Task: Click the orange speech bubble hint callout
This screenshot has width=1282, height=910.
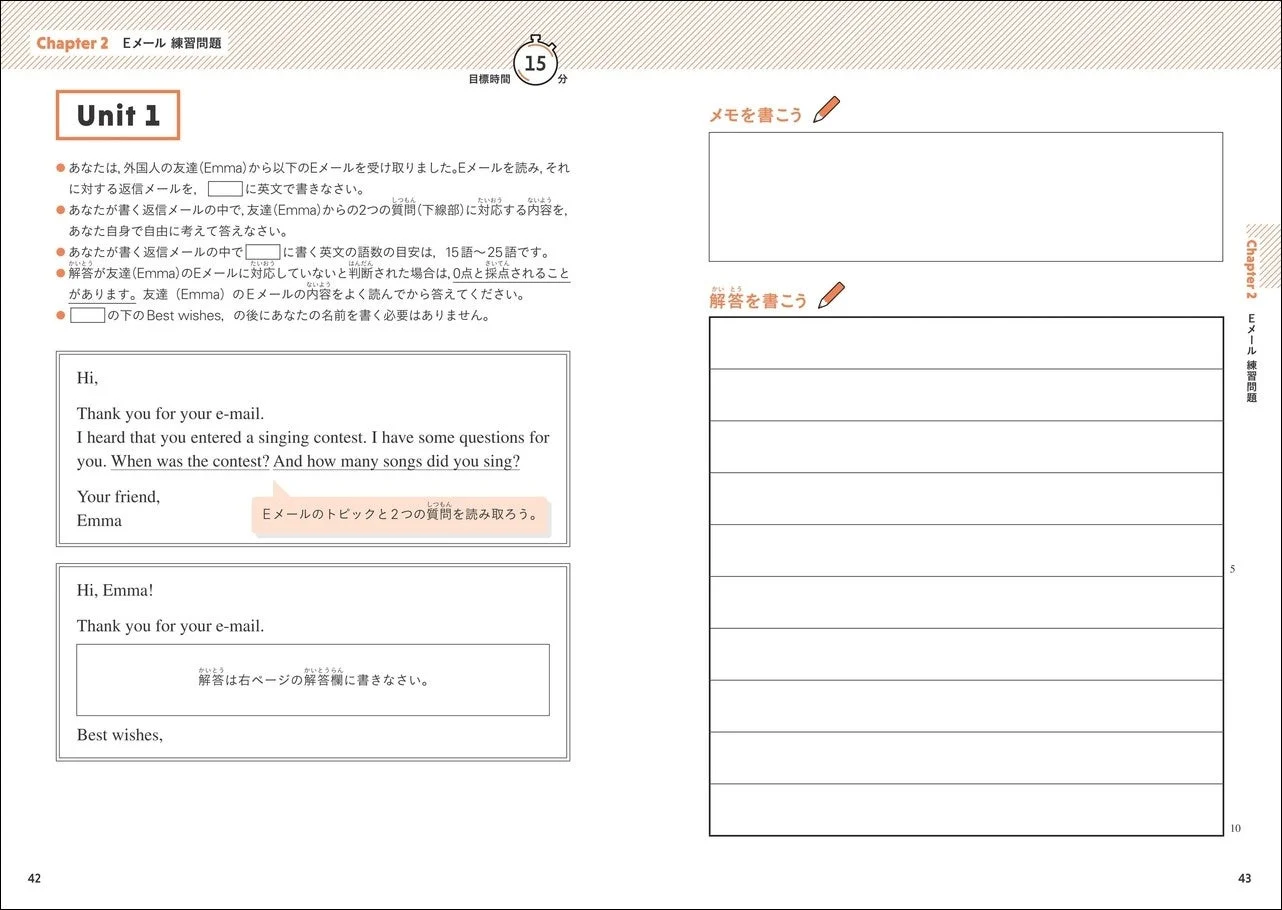Action: [x=401, y=516]
